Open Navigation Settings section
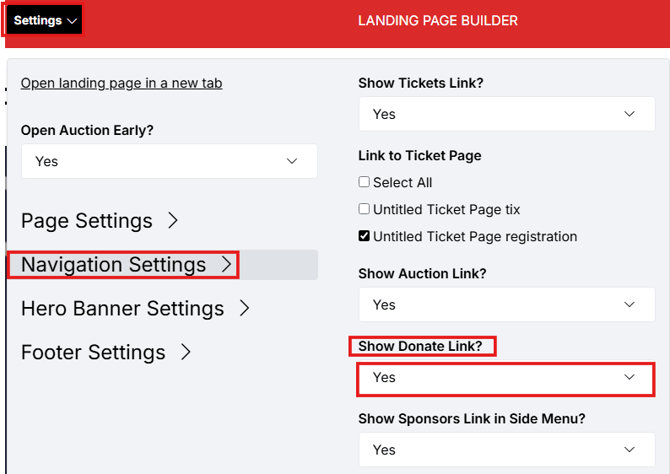Viewport: 670px width, 474px height. point(113,265)
